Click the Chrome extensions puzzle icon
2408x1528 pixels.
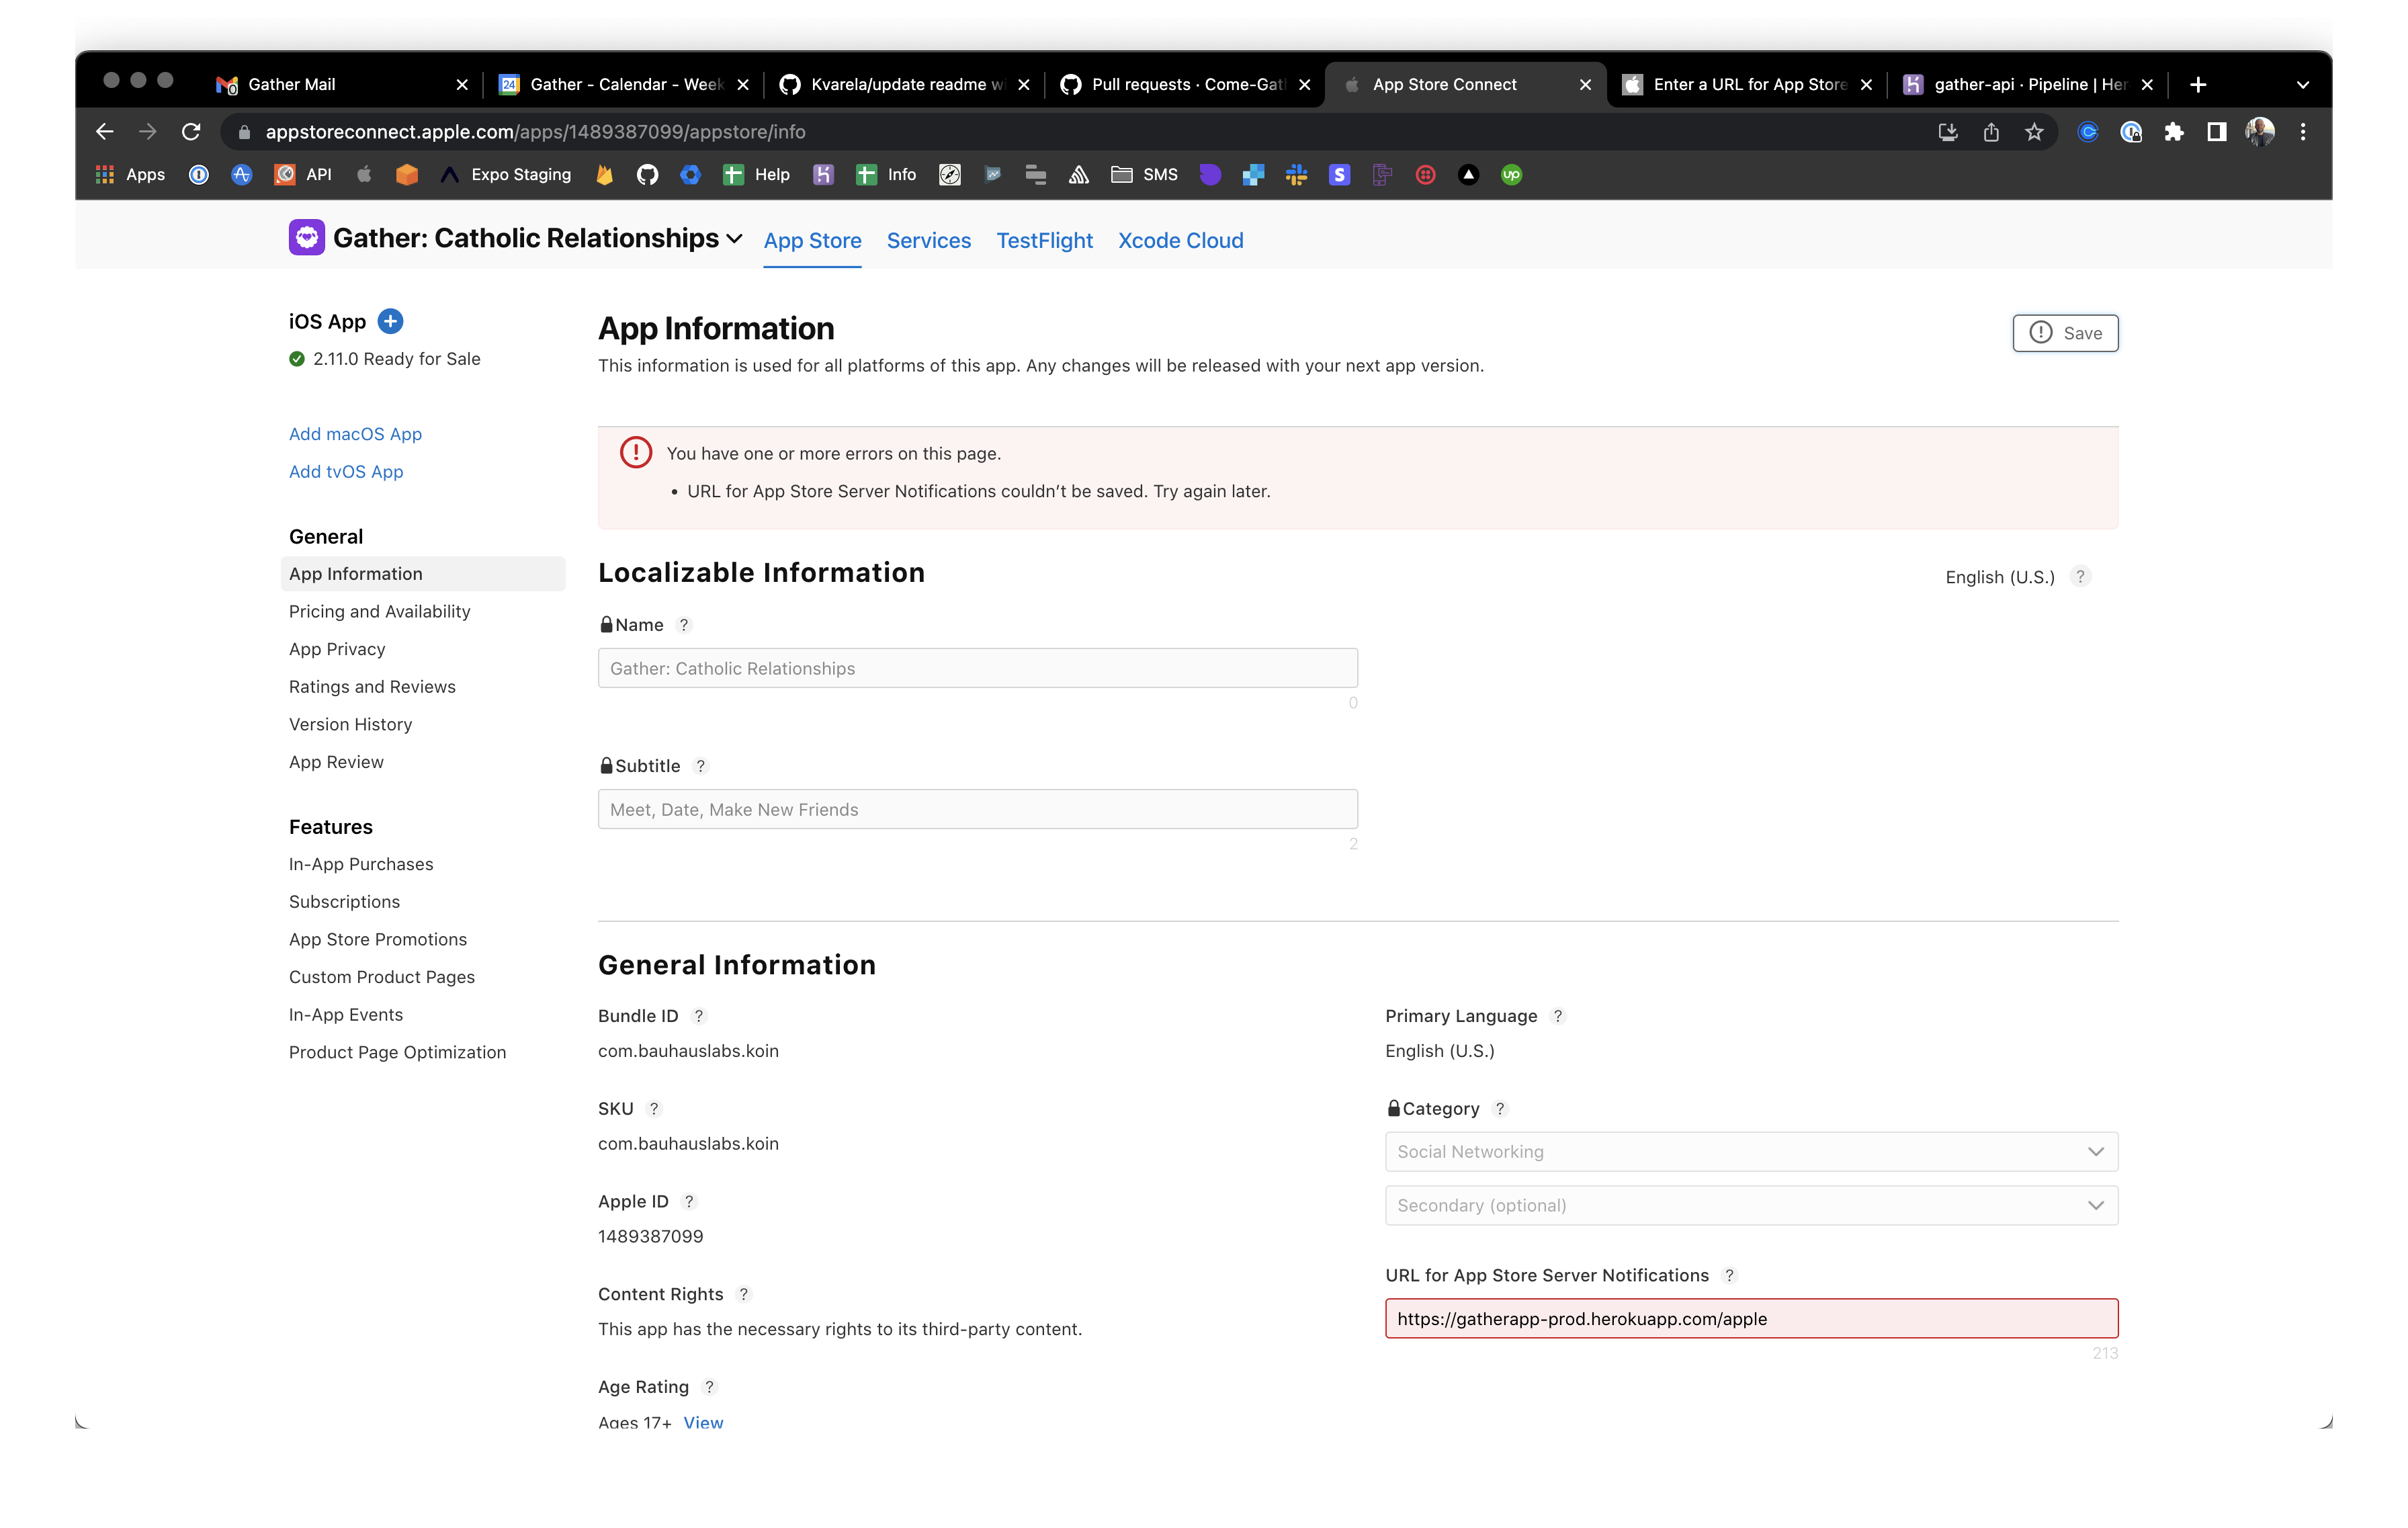[2175, 131]
